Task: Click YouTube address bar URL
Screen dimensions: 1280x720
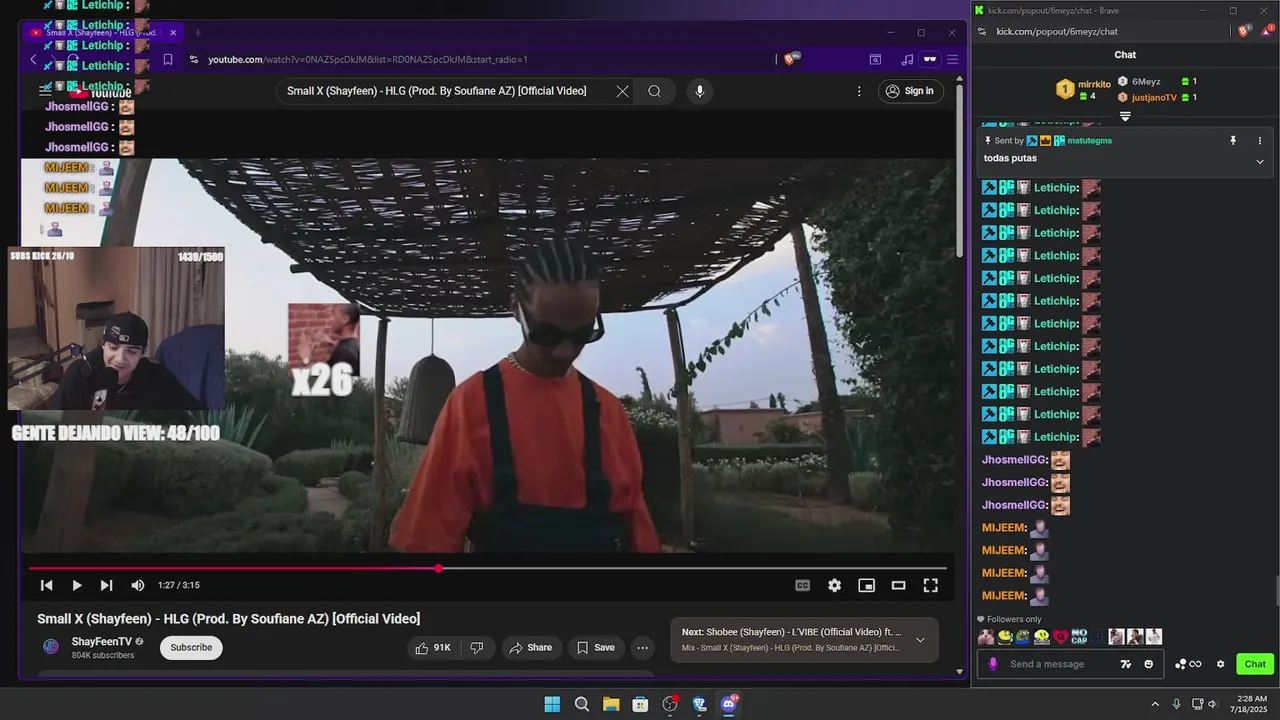Action: coord(368,59)
